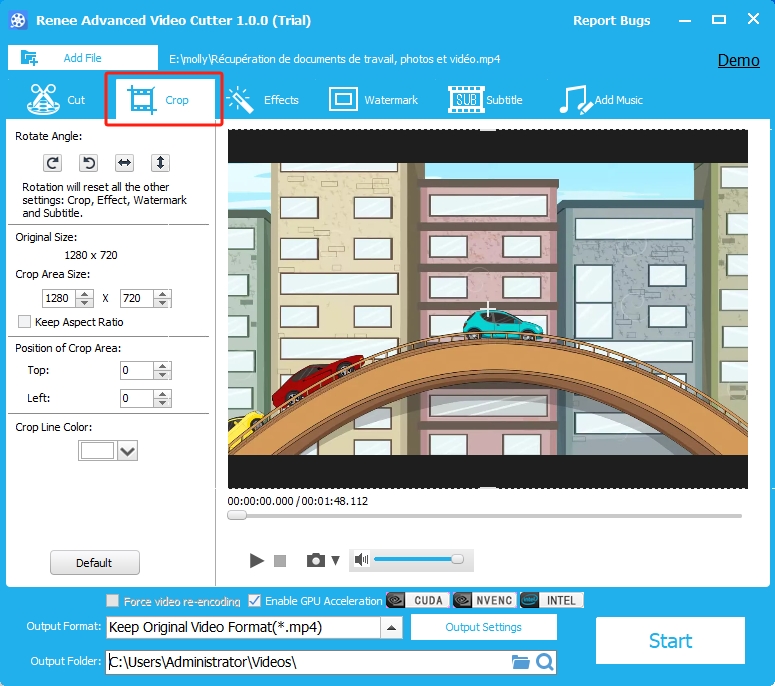Stop the video playback

pos(280,561)
